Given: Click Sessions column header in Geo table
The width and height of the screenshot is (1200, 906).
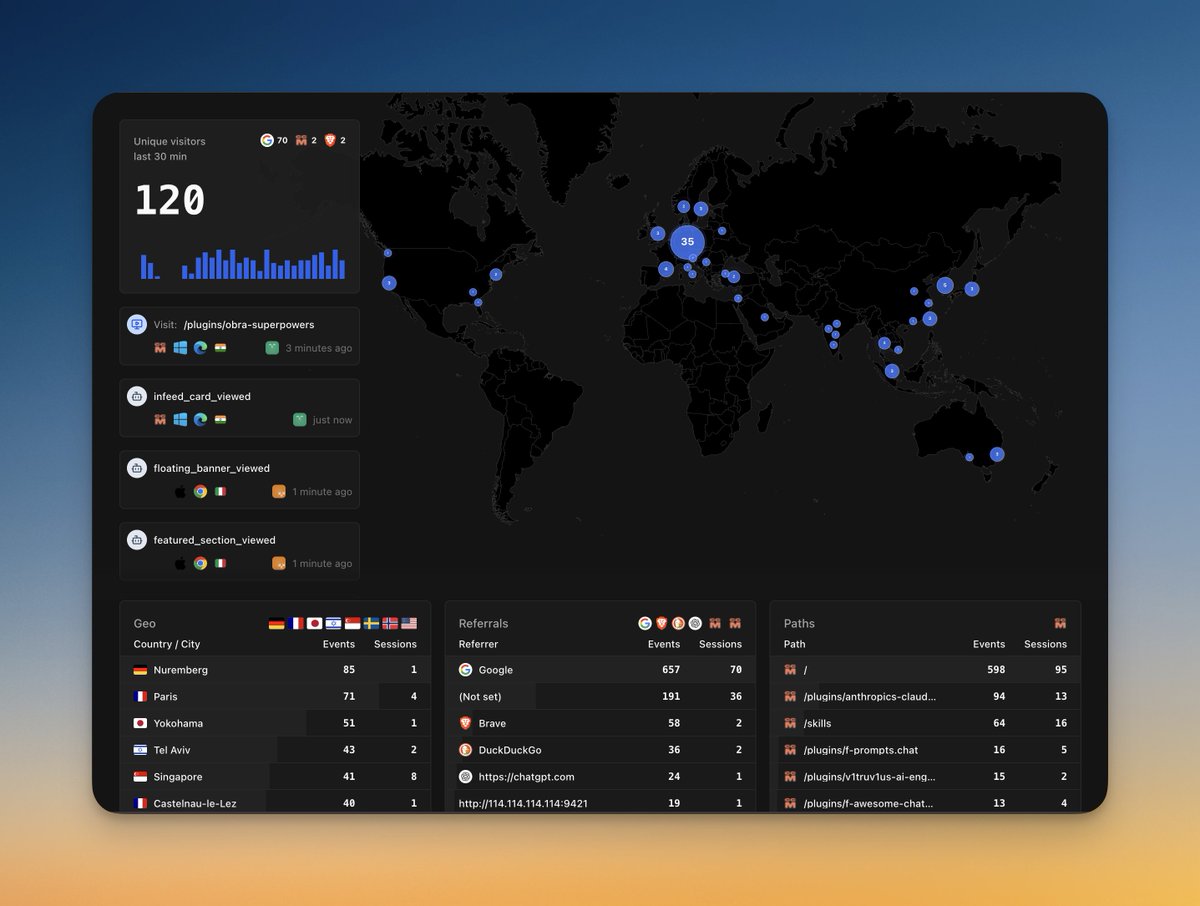Looking at the screenshot, I should 395,644.
